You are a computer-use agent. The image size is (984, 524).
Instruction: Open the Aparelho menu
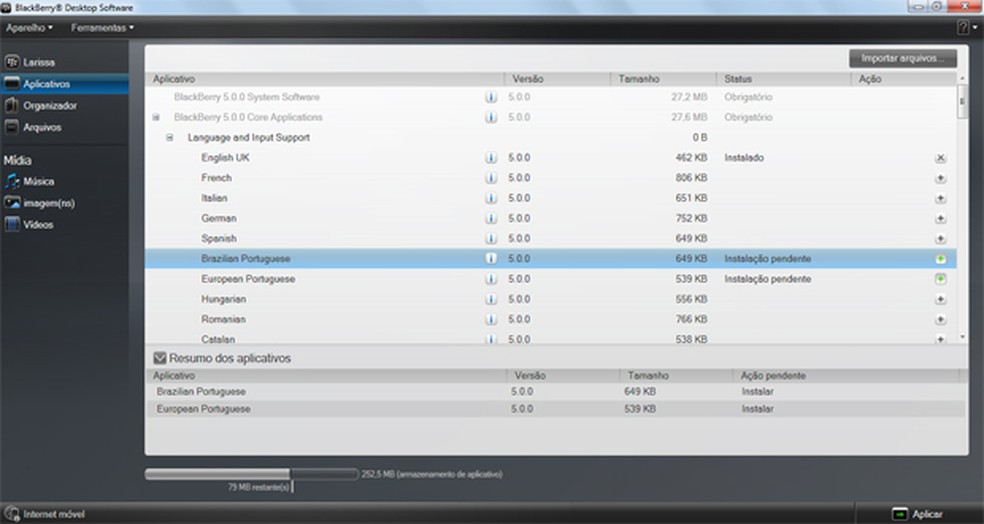pos(29,28)
